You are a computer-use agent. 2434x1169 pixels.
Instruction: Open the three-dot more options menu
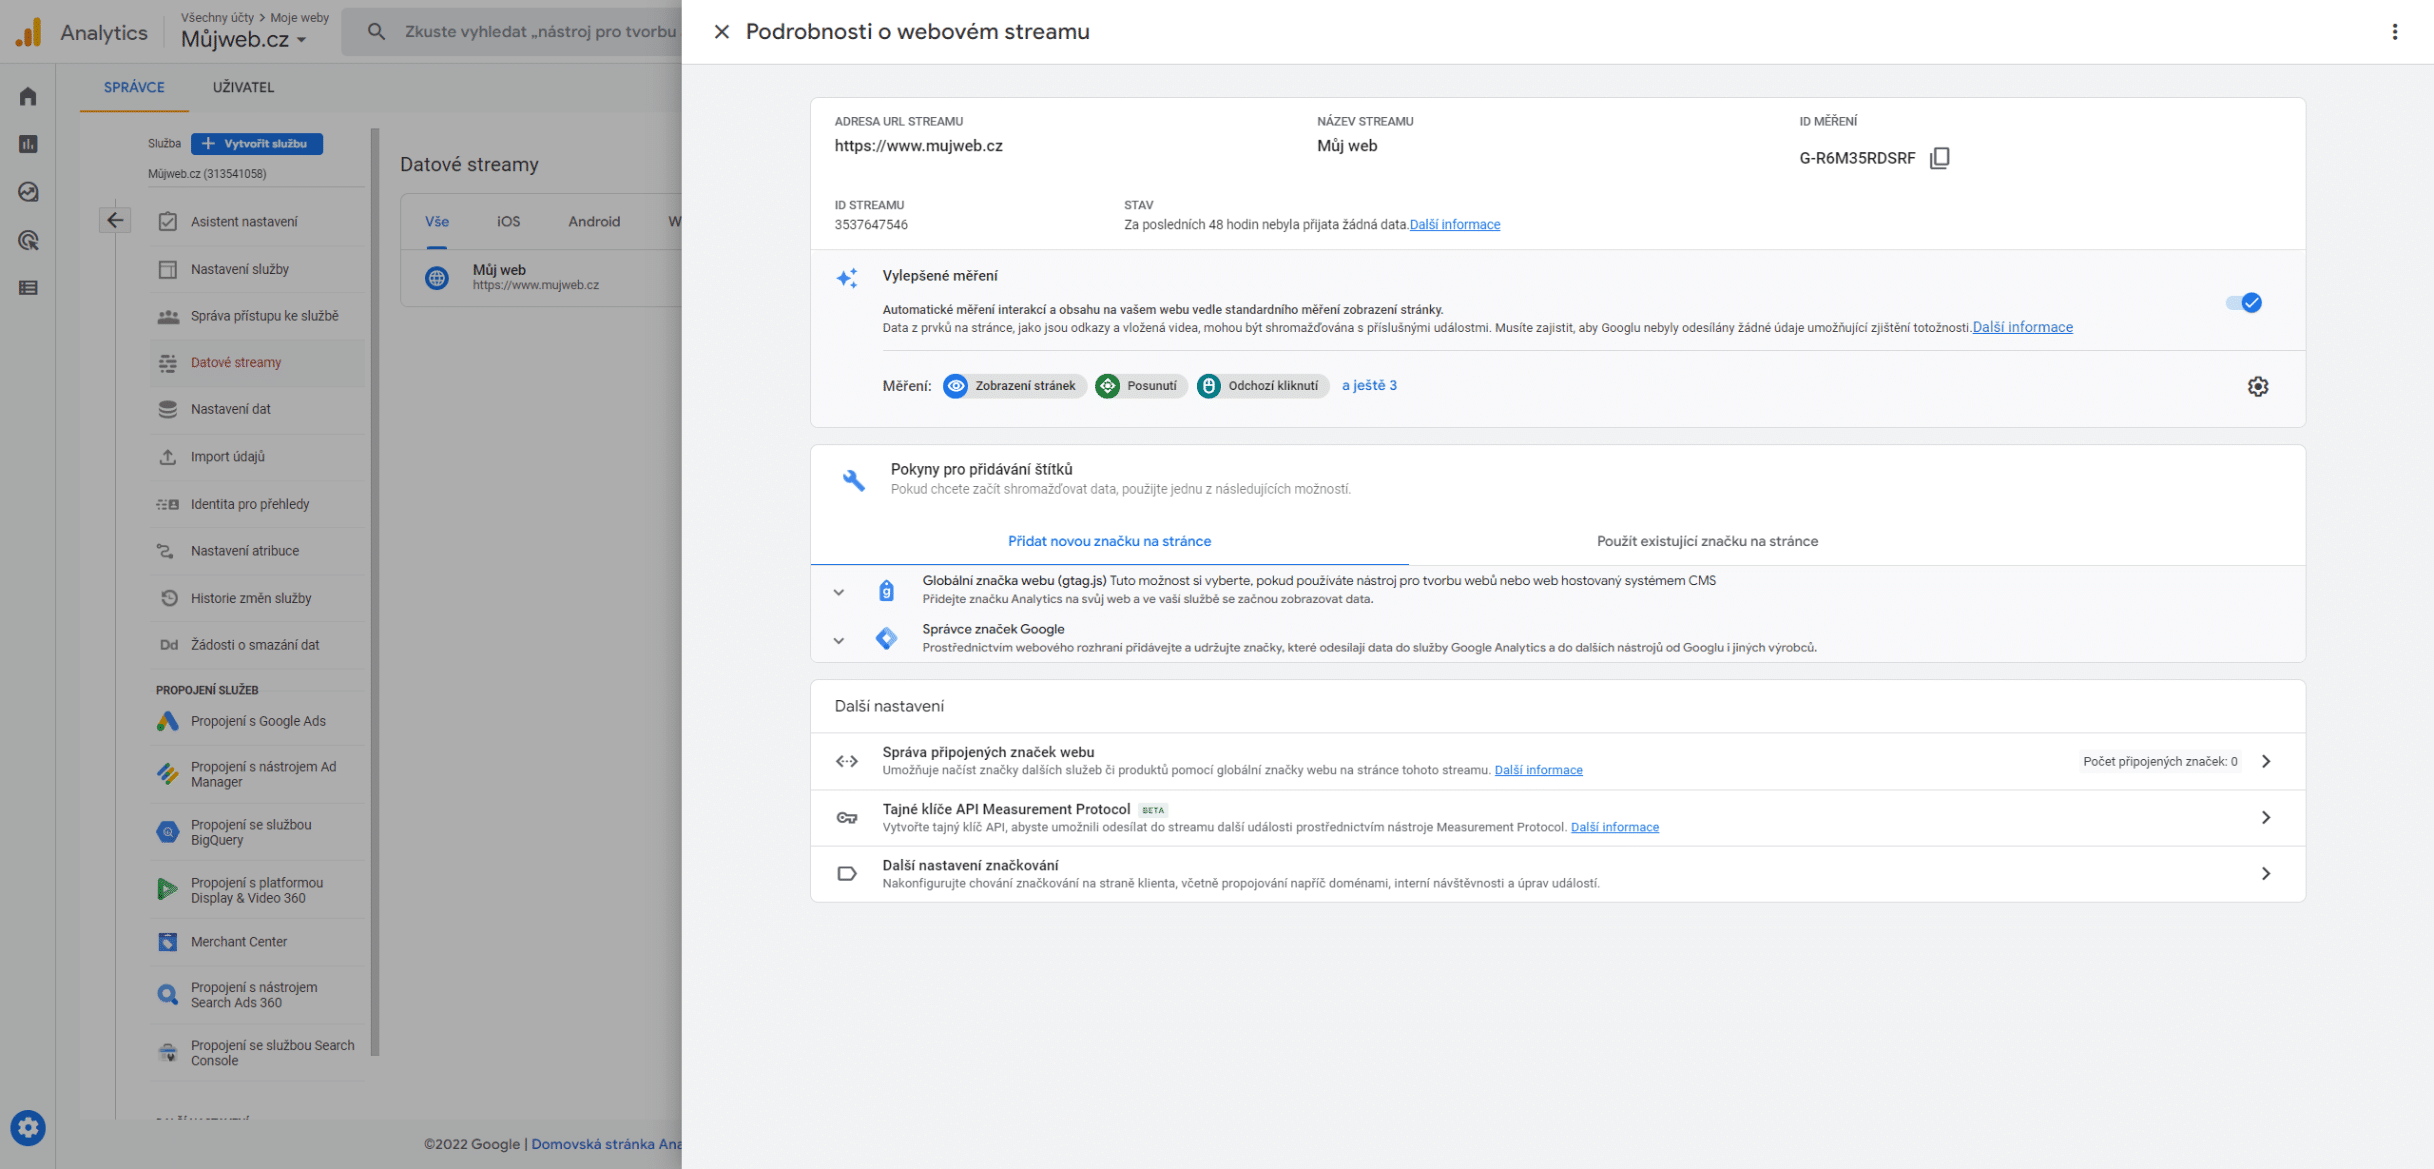point(2394,31)
